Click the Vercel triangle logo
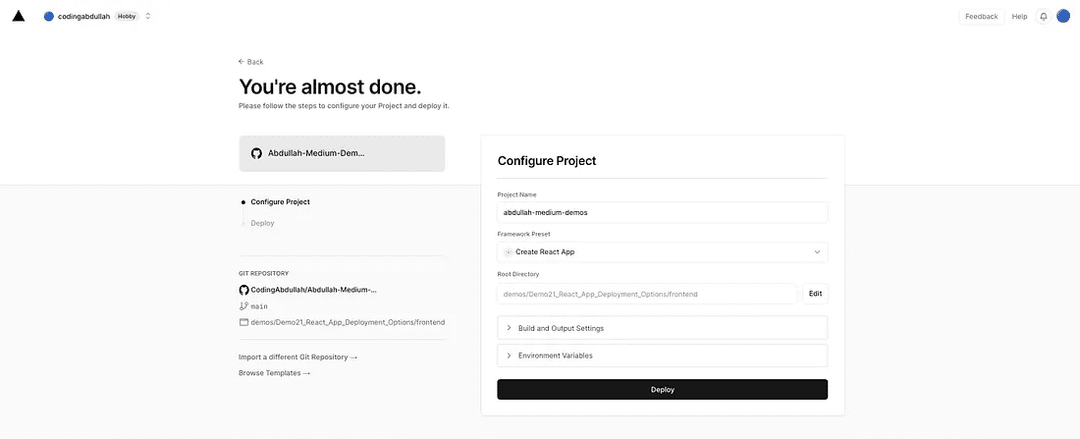The height and width of the screenshot is (439, 1080). coord(18,16)
